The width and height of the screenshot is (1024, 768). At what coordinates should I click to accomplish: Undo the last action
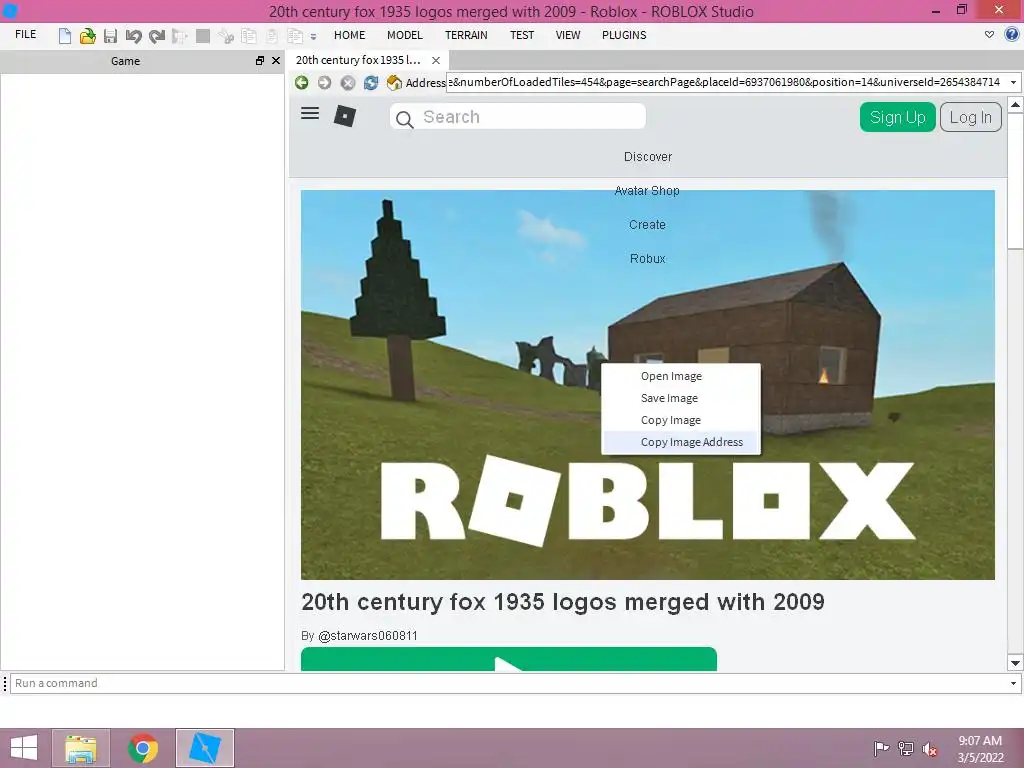(133, 36)
